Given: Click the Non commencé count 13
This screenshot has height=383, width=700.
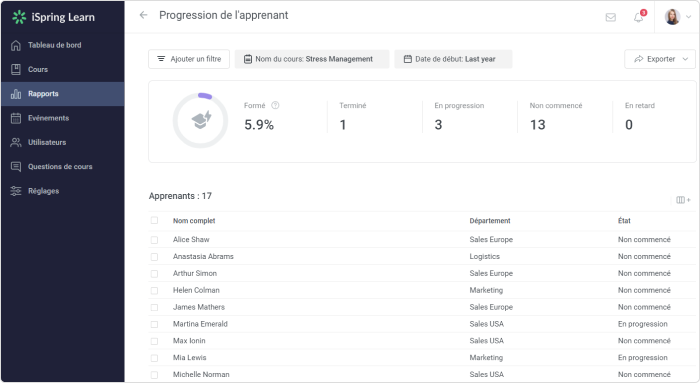Looking at the screenshot, I should point(538,125).
